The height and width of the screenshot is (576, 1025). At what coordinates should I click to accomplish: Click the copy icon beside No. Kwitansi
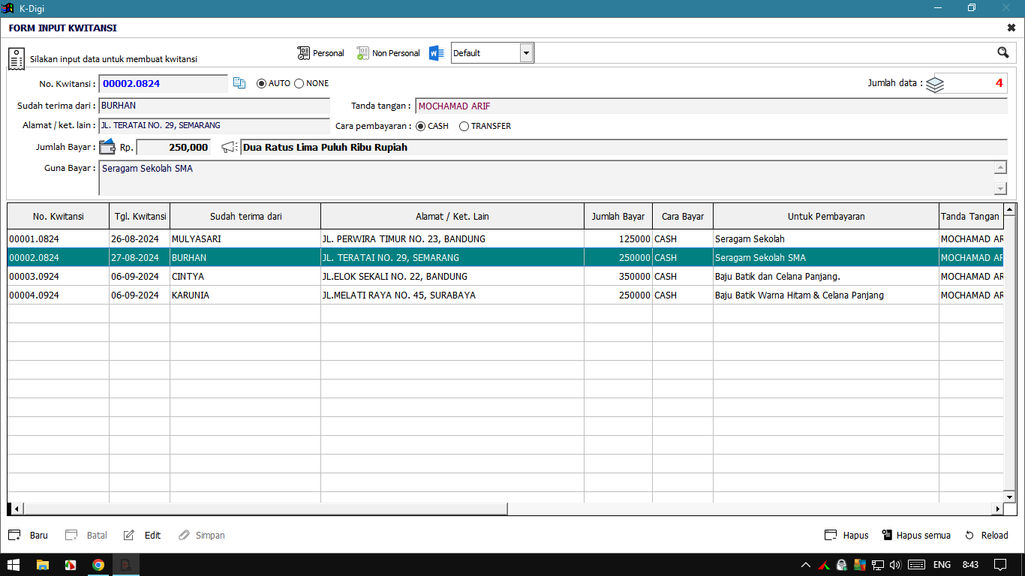(239, 83)
